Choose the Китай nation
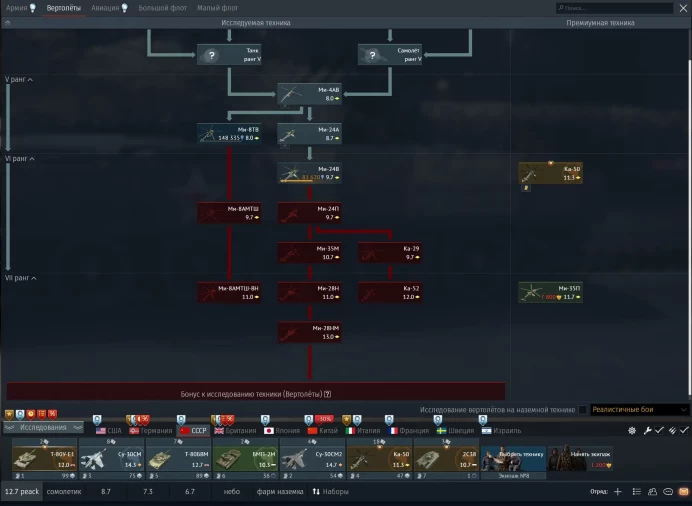 click(323, 431)
